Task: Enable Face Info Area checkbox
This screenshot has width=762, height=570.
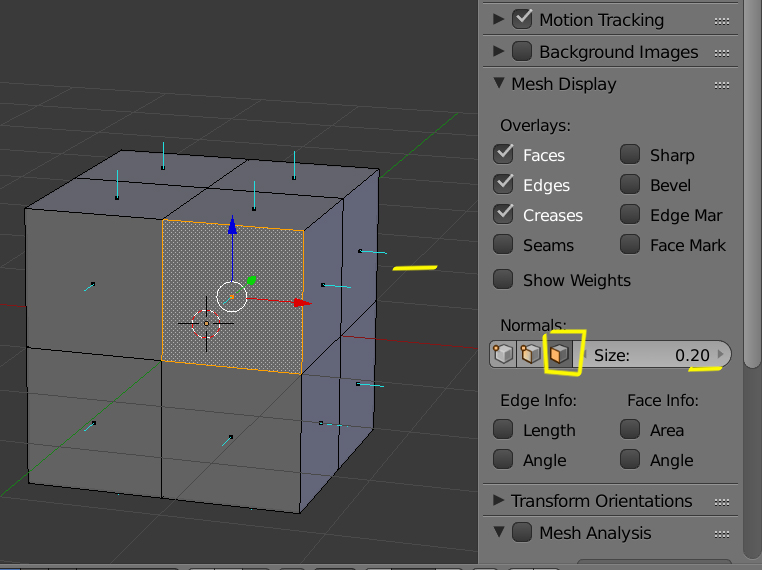Action: point(630,430)
